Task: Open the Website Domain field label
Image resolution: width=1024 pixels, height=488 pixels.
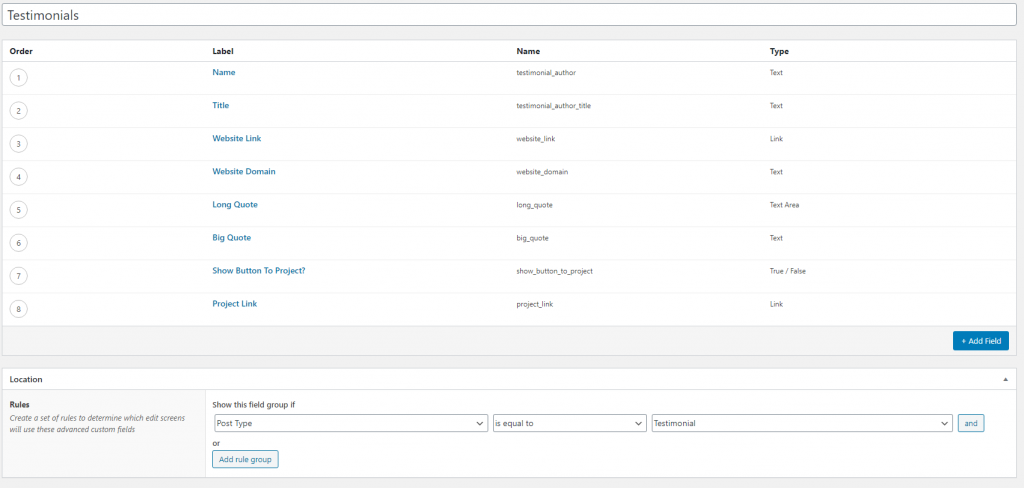Action: (x=244, y=171)
